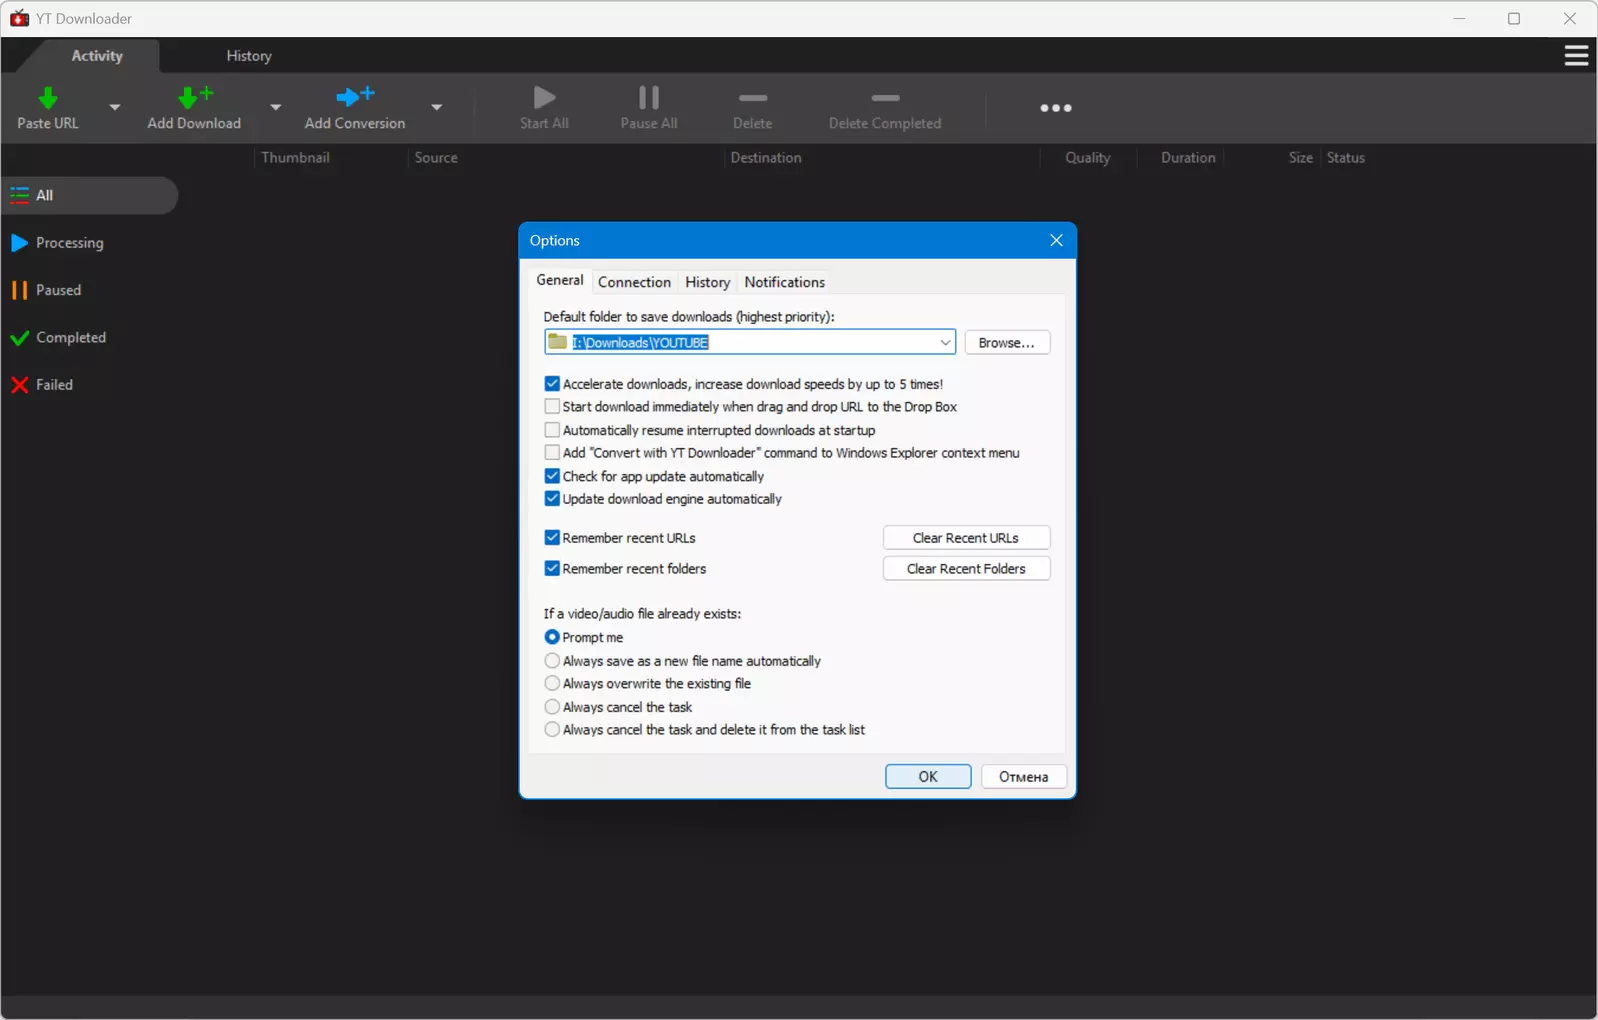This screenshot has height=1020, width=1598.
Task: Open the three-dots more actions icon
Action: click(x=1055, y=108)
